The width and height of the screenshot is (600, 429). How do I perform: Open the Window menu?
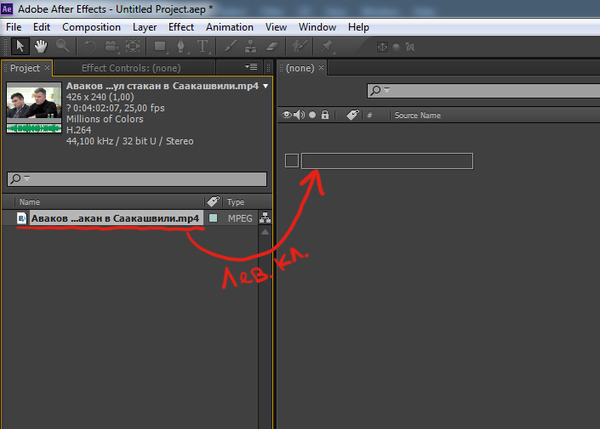coord(317,27)
